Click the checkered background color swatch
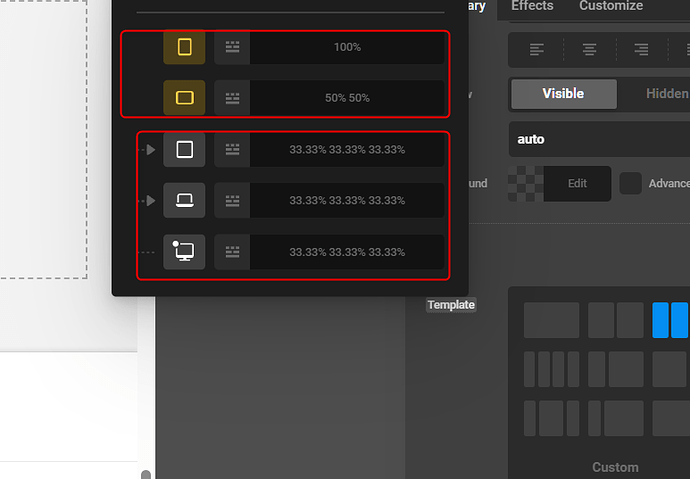690x479 pixels. pyautogui.click(x=525, y=183)
